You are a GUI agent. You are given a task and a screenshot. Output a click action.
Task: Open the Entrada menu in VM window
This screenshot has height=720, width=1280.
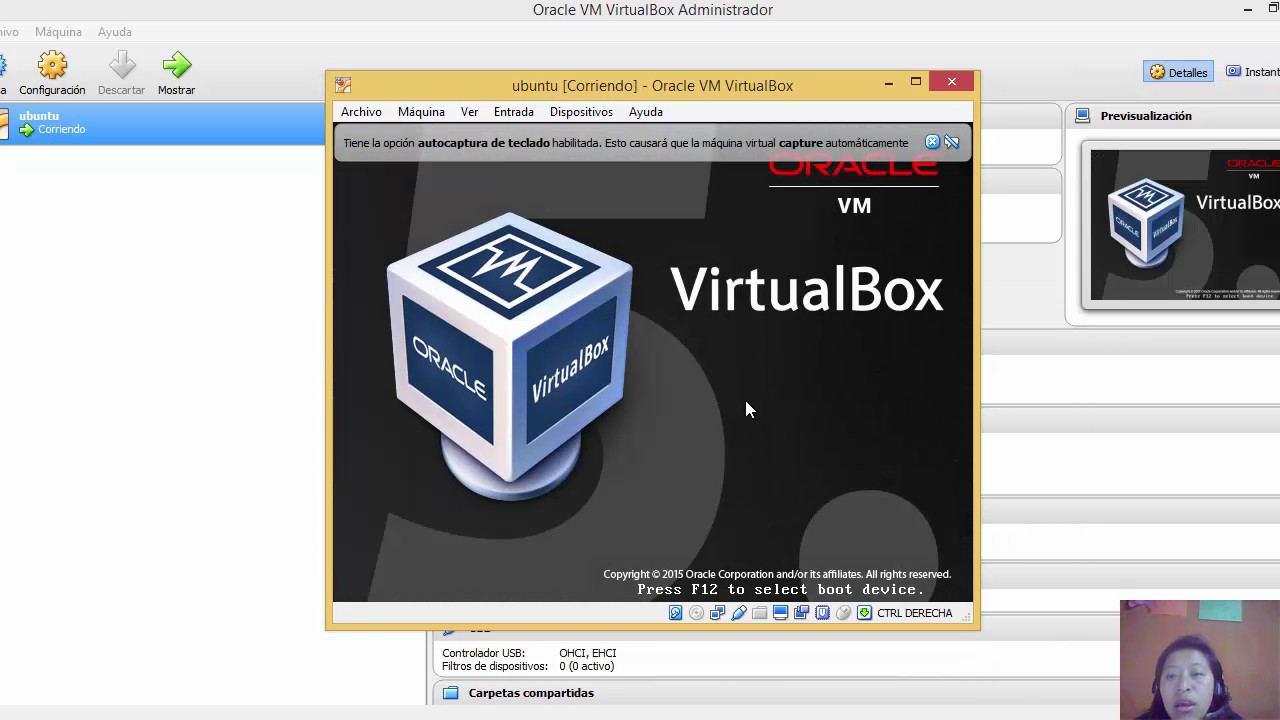click(514, 112)
